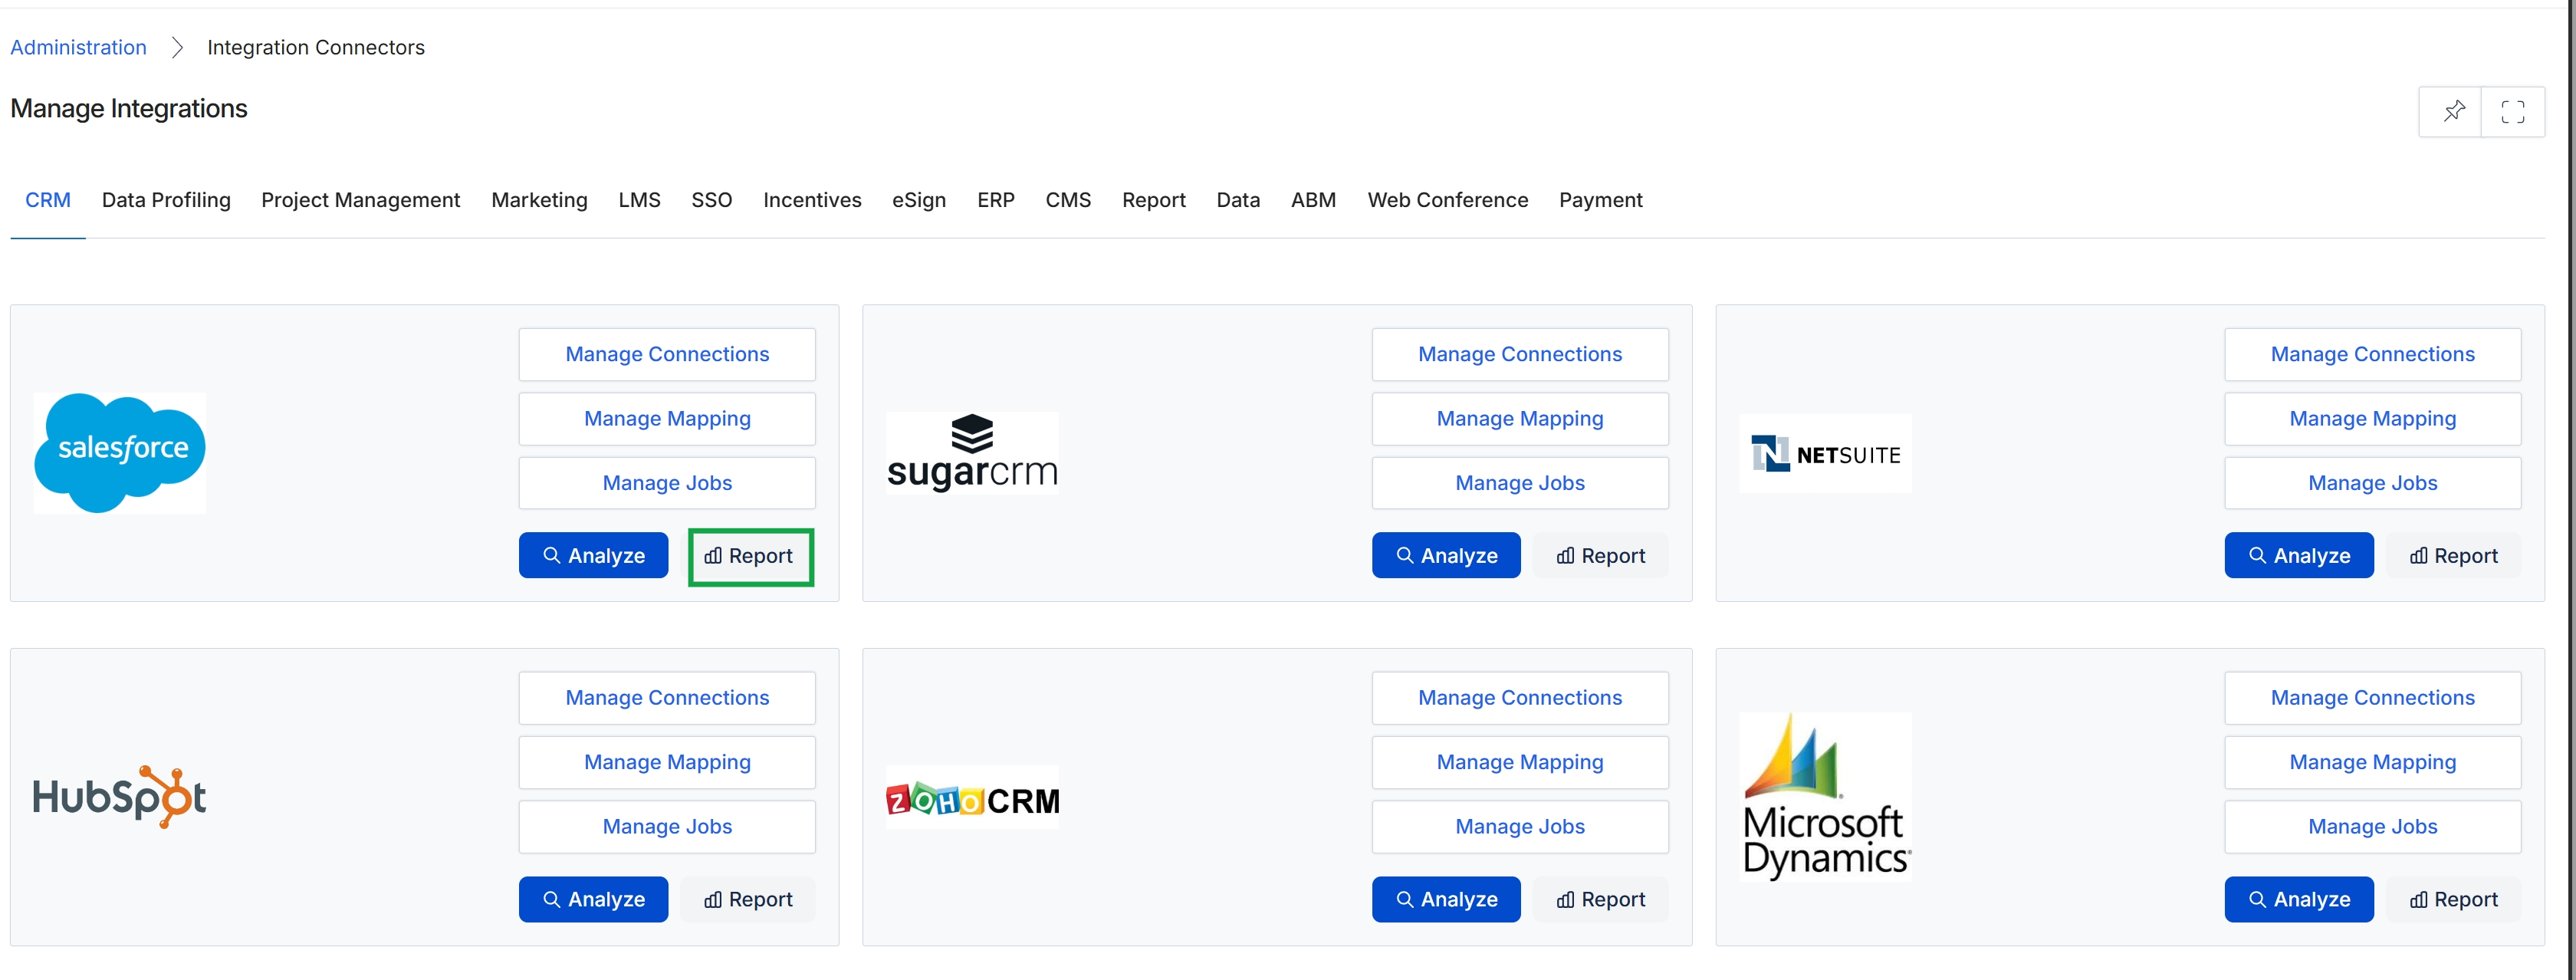Select the NetSuite logo
2576x980 pixels.
[1825, 454]
